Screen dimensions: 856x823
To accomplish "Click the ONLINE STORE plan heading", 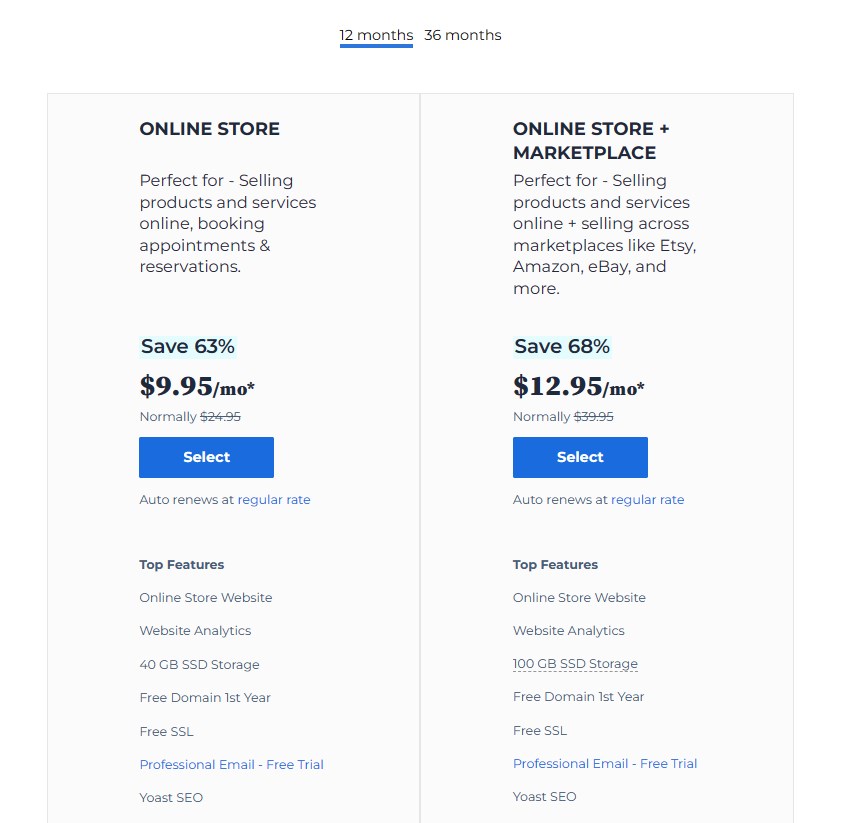I will pos(209,129).
